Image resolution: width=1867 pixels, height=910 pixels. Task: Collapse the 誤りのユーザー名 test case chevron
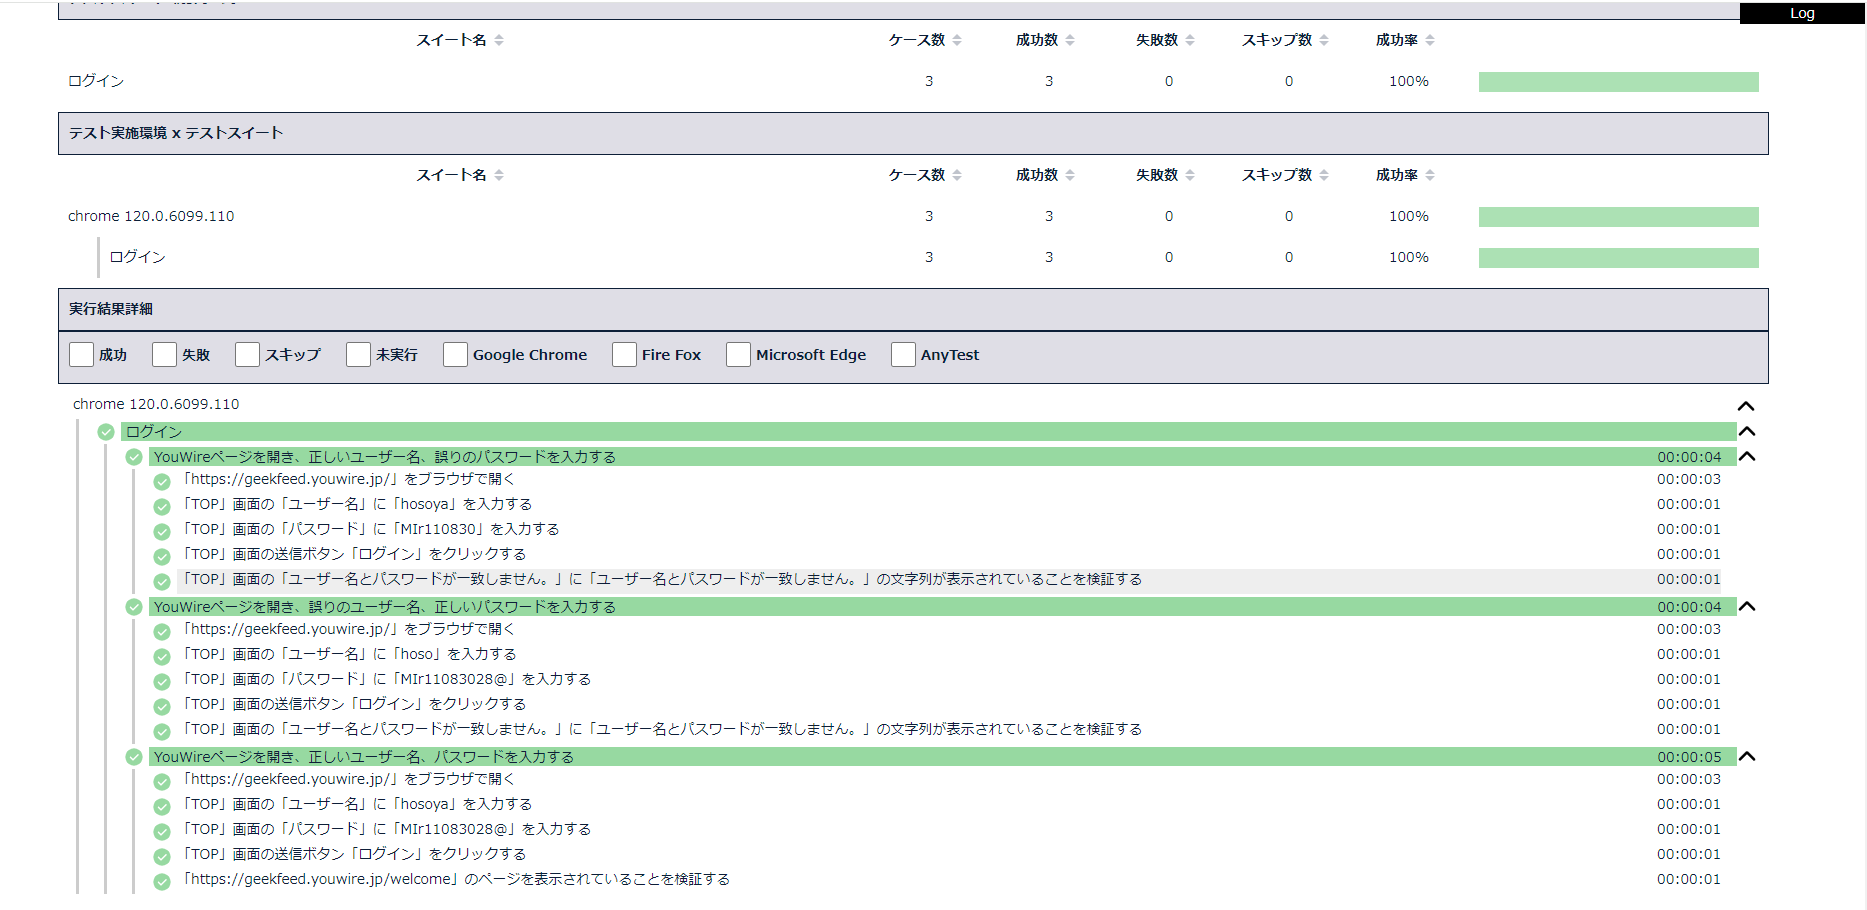[x=1747, y=606]
